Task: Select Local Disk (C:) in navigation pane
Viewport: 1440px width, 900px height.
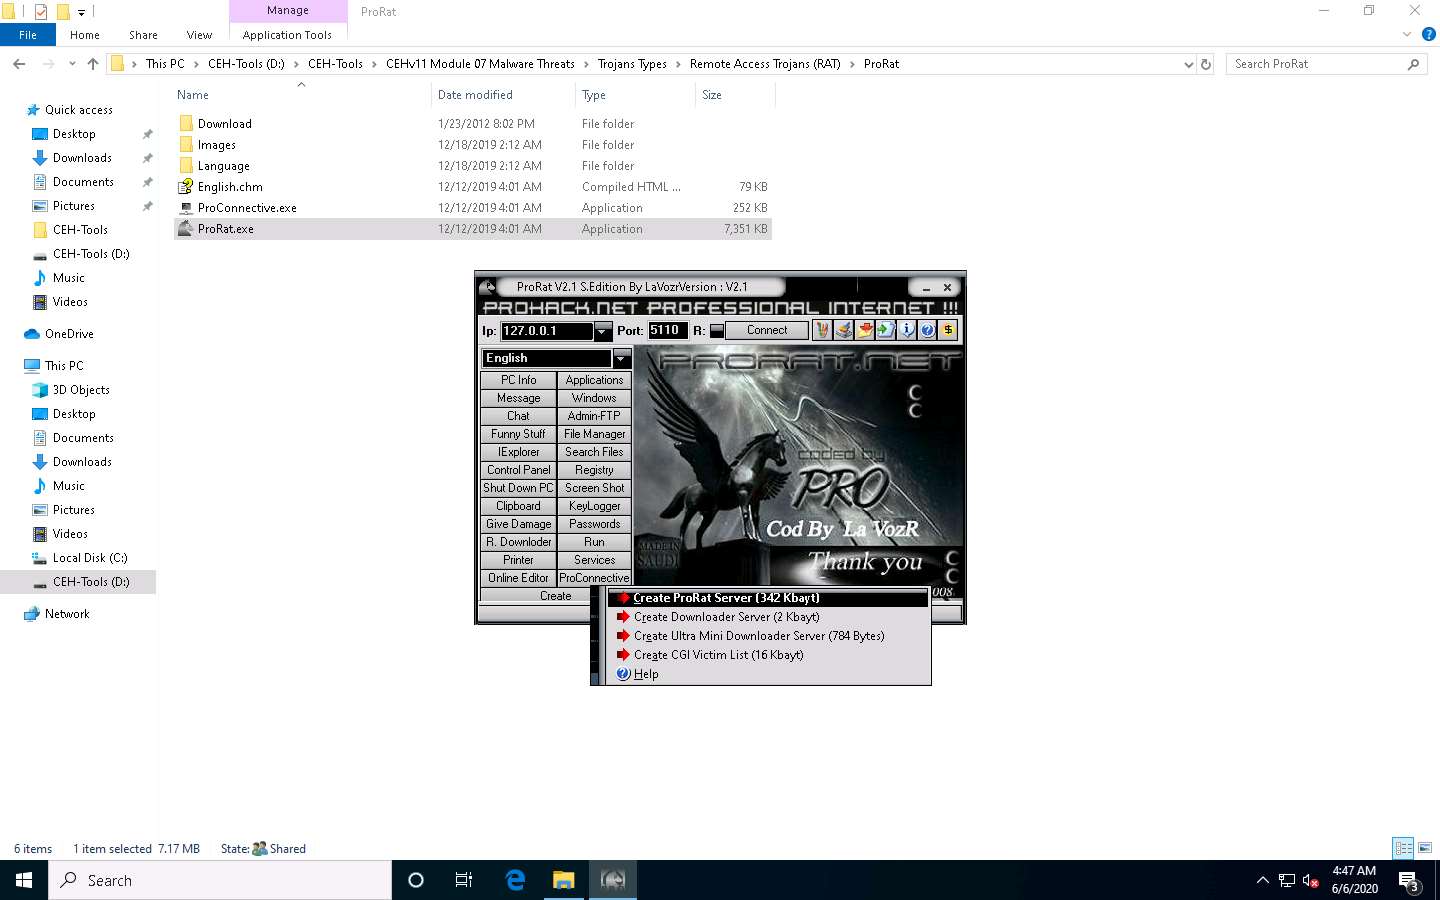Action: (x=89, y=558)
